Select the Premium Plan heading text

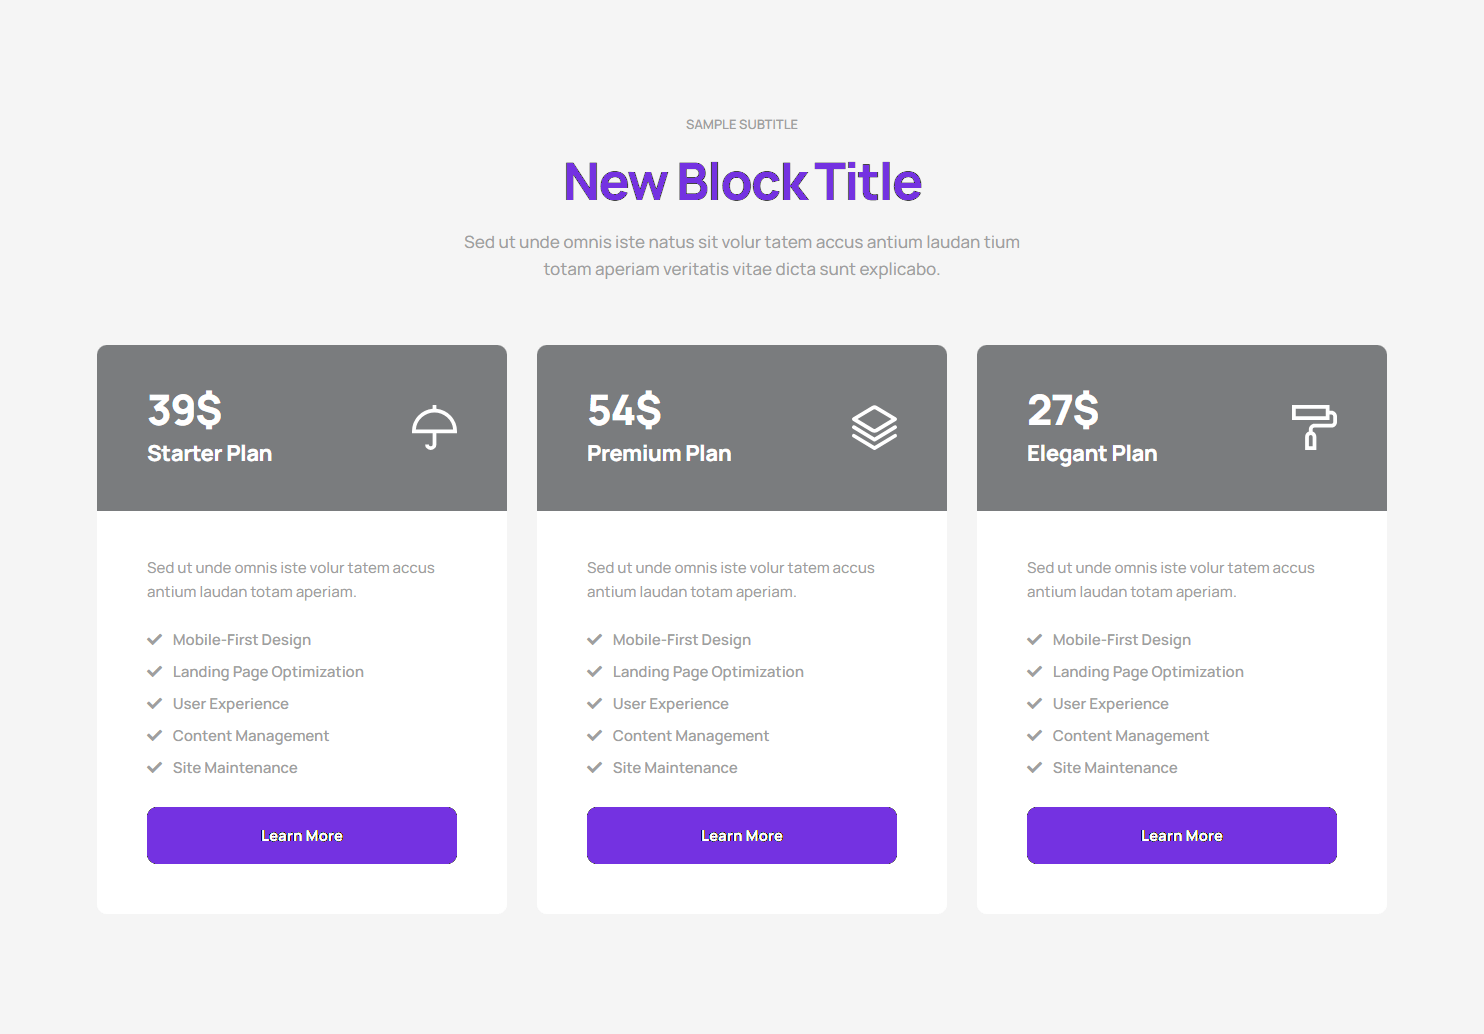coord(659,454)
